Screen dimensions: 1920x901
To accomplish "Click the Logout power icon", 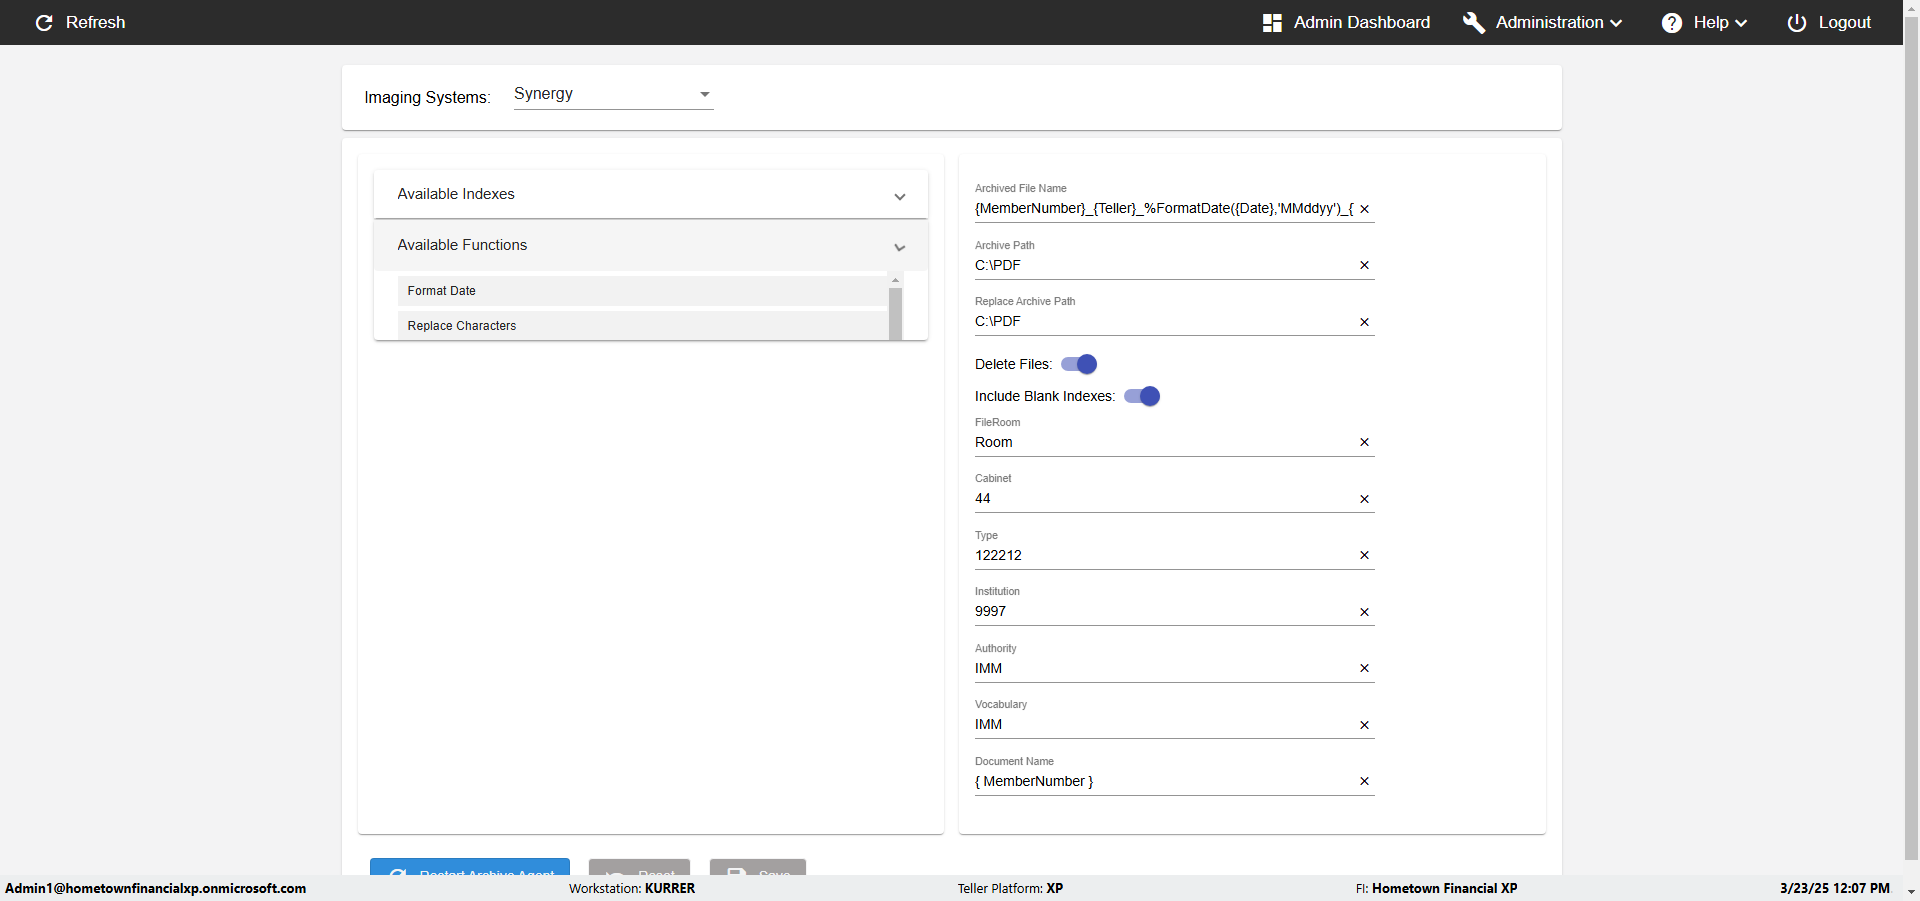I will click(1797, 23).
